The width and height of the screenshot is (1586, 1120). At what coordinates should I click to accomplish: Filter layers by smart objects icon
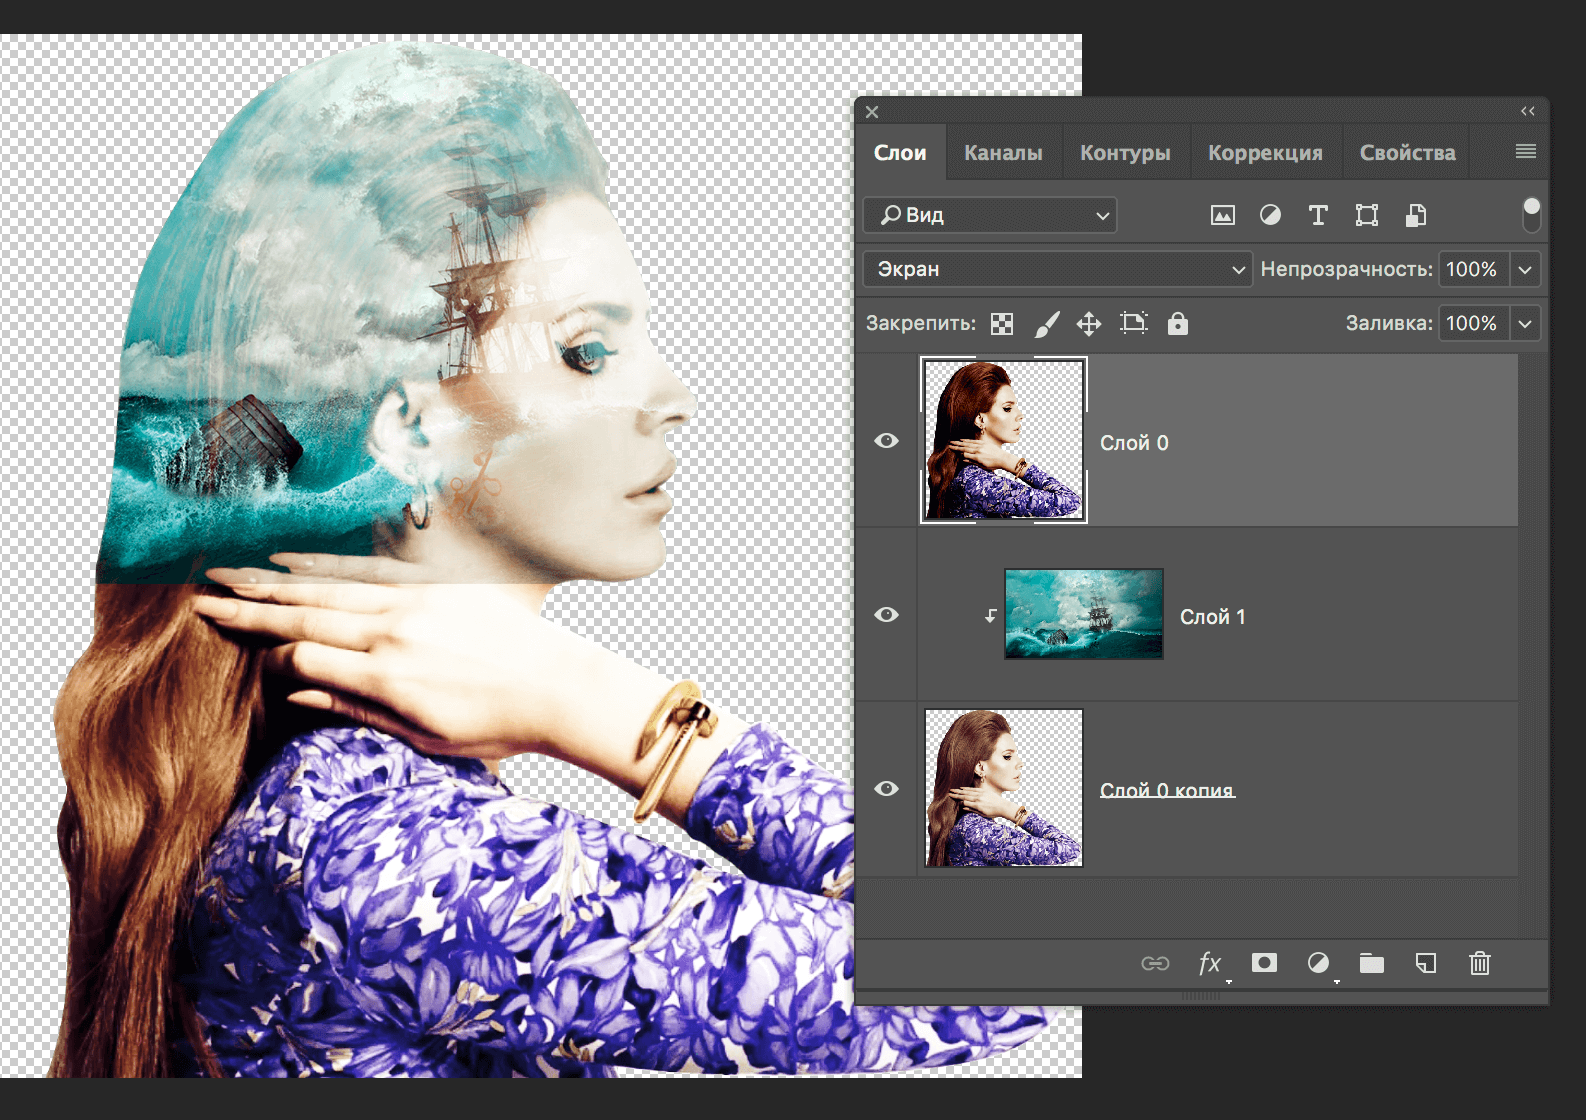click(x=1415, y=215)
